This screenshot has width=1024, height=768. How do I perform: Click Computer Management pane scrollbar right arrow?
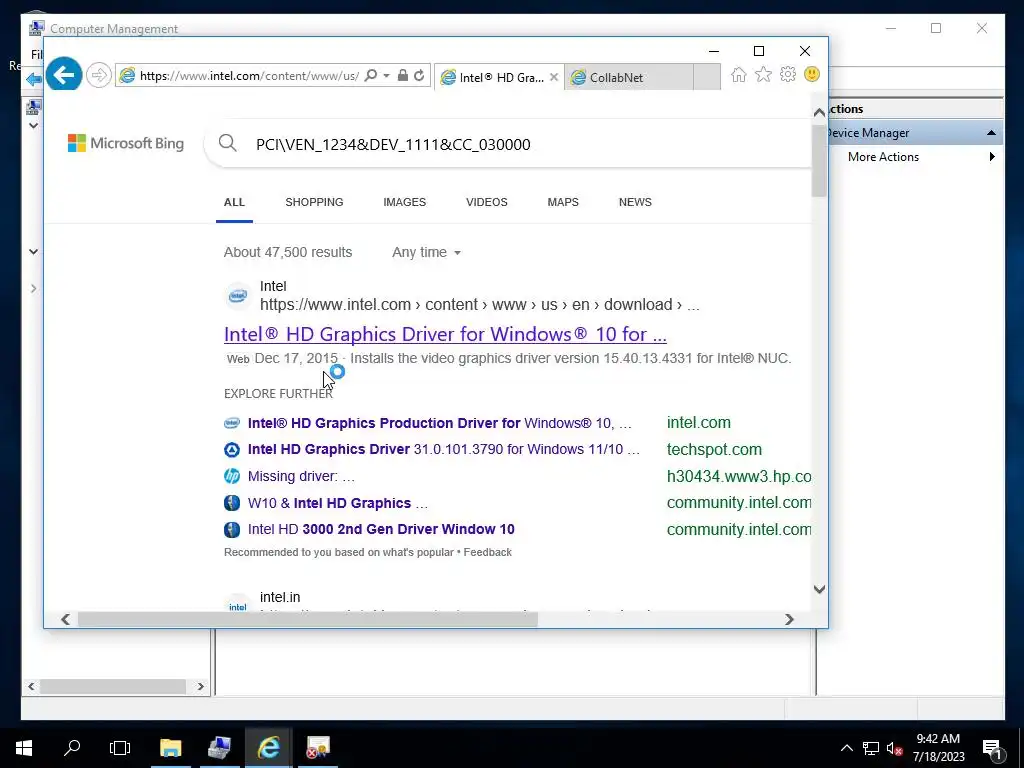pyautogui.click(x=200, y=686)
